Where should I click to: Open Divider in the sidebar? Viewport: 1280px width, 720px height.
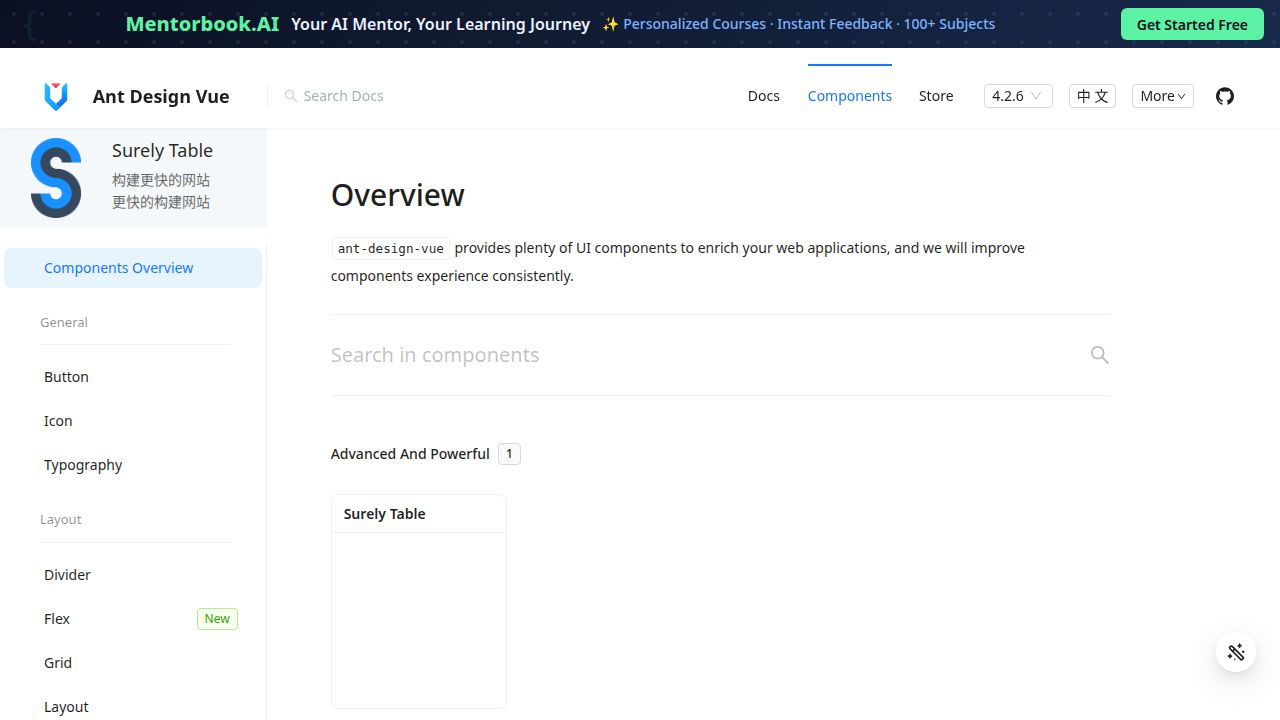click(x=133, y=575)
